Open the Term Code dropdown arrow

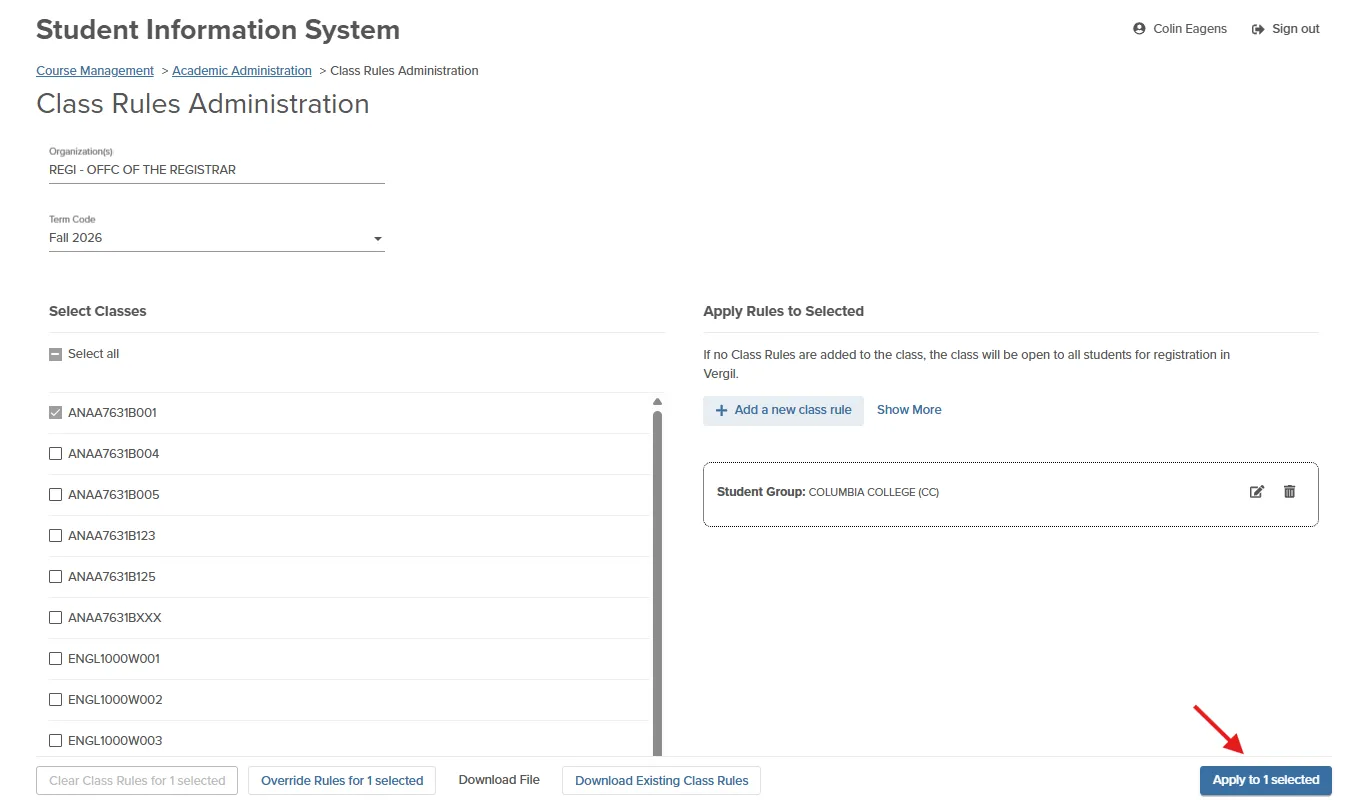[x=377, y=239]
